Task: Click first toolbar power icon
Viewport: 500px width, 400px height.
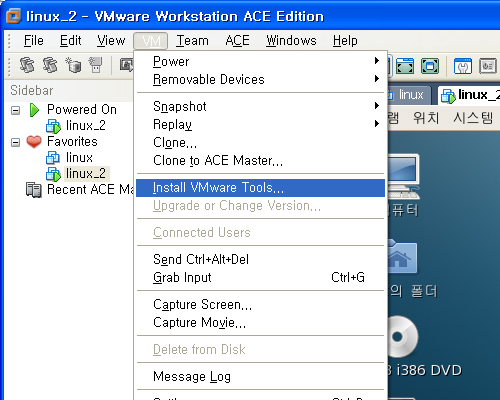Action: point(27,65)
